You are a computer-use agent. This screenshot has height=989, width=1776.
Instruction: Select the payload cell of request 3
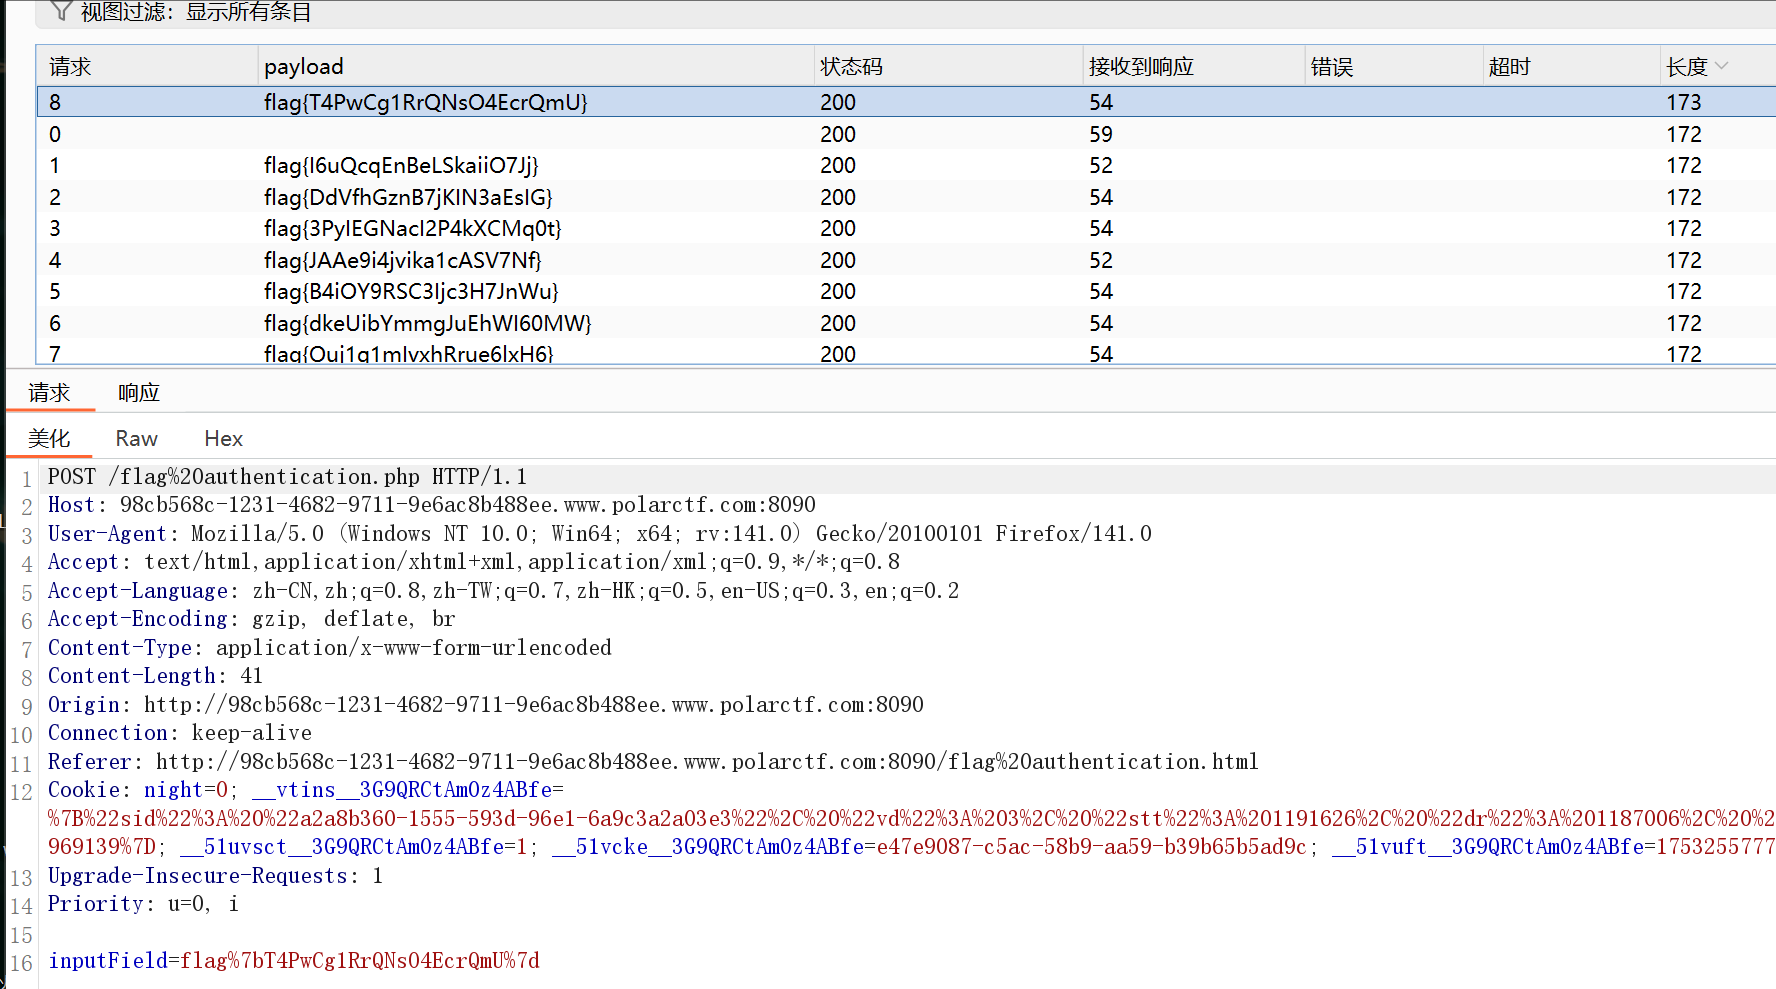413,228
